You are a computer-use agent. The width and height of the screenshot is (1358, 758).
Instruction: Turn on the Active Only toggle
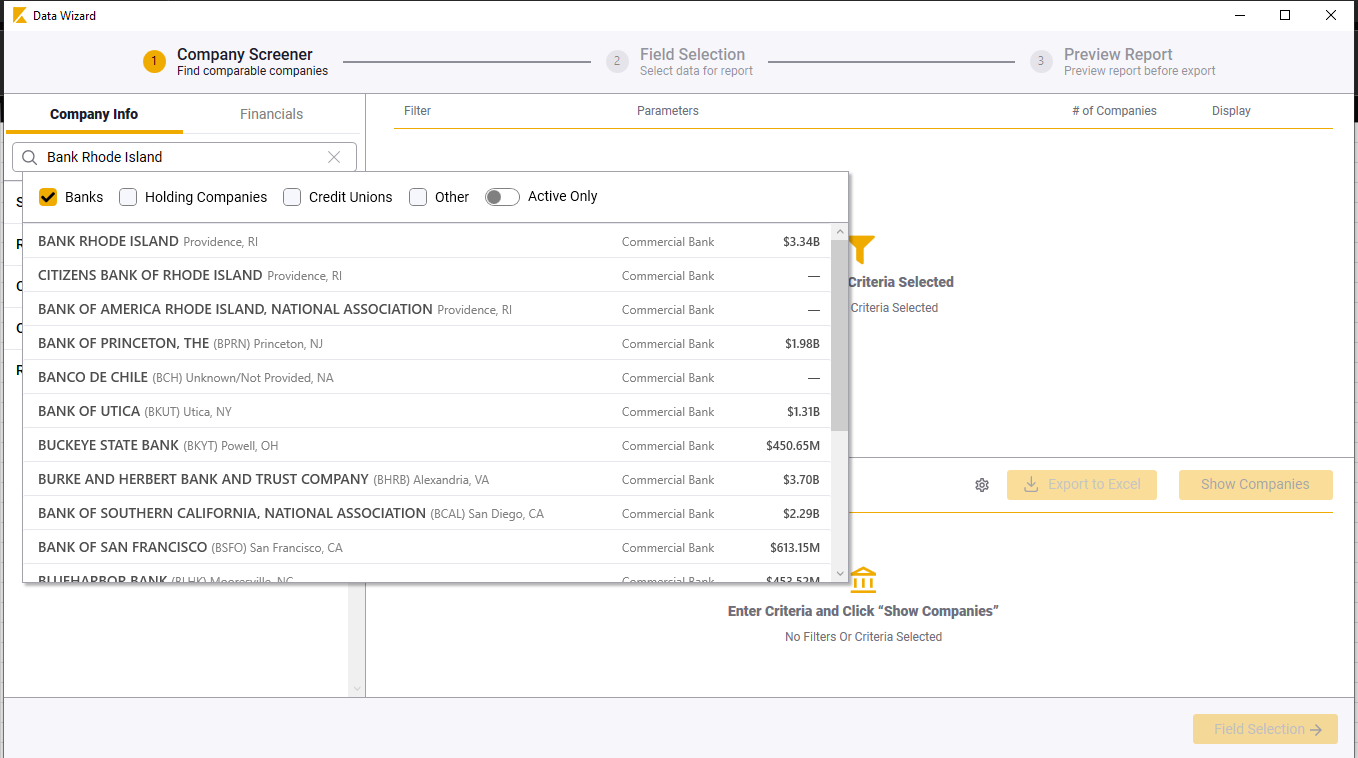click(x=502, y=197)
